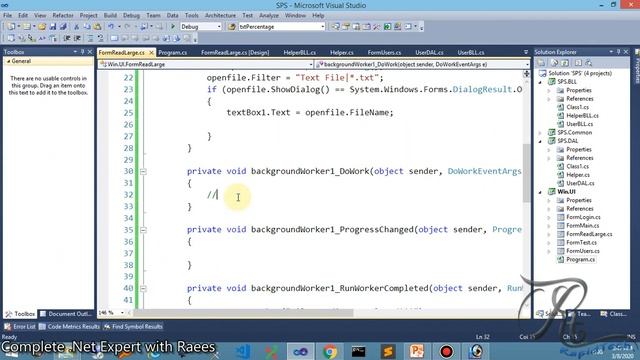Switch to the Document Outline tab

pyautogui.click(x=66, y=314)
